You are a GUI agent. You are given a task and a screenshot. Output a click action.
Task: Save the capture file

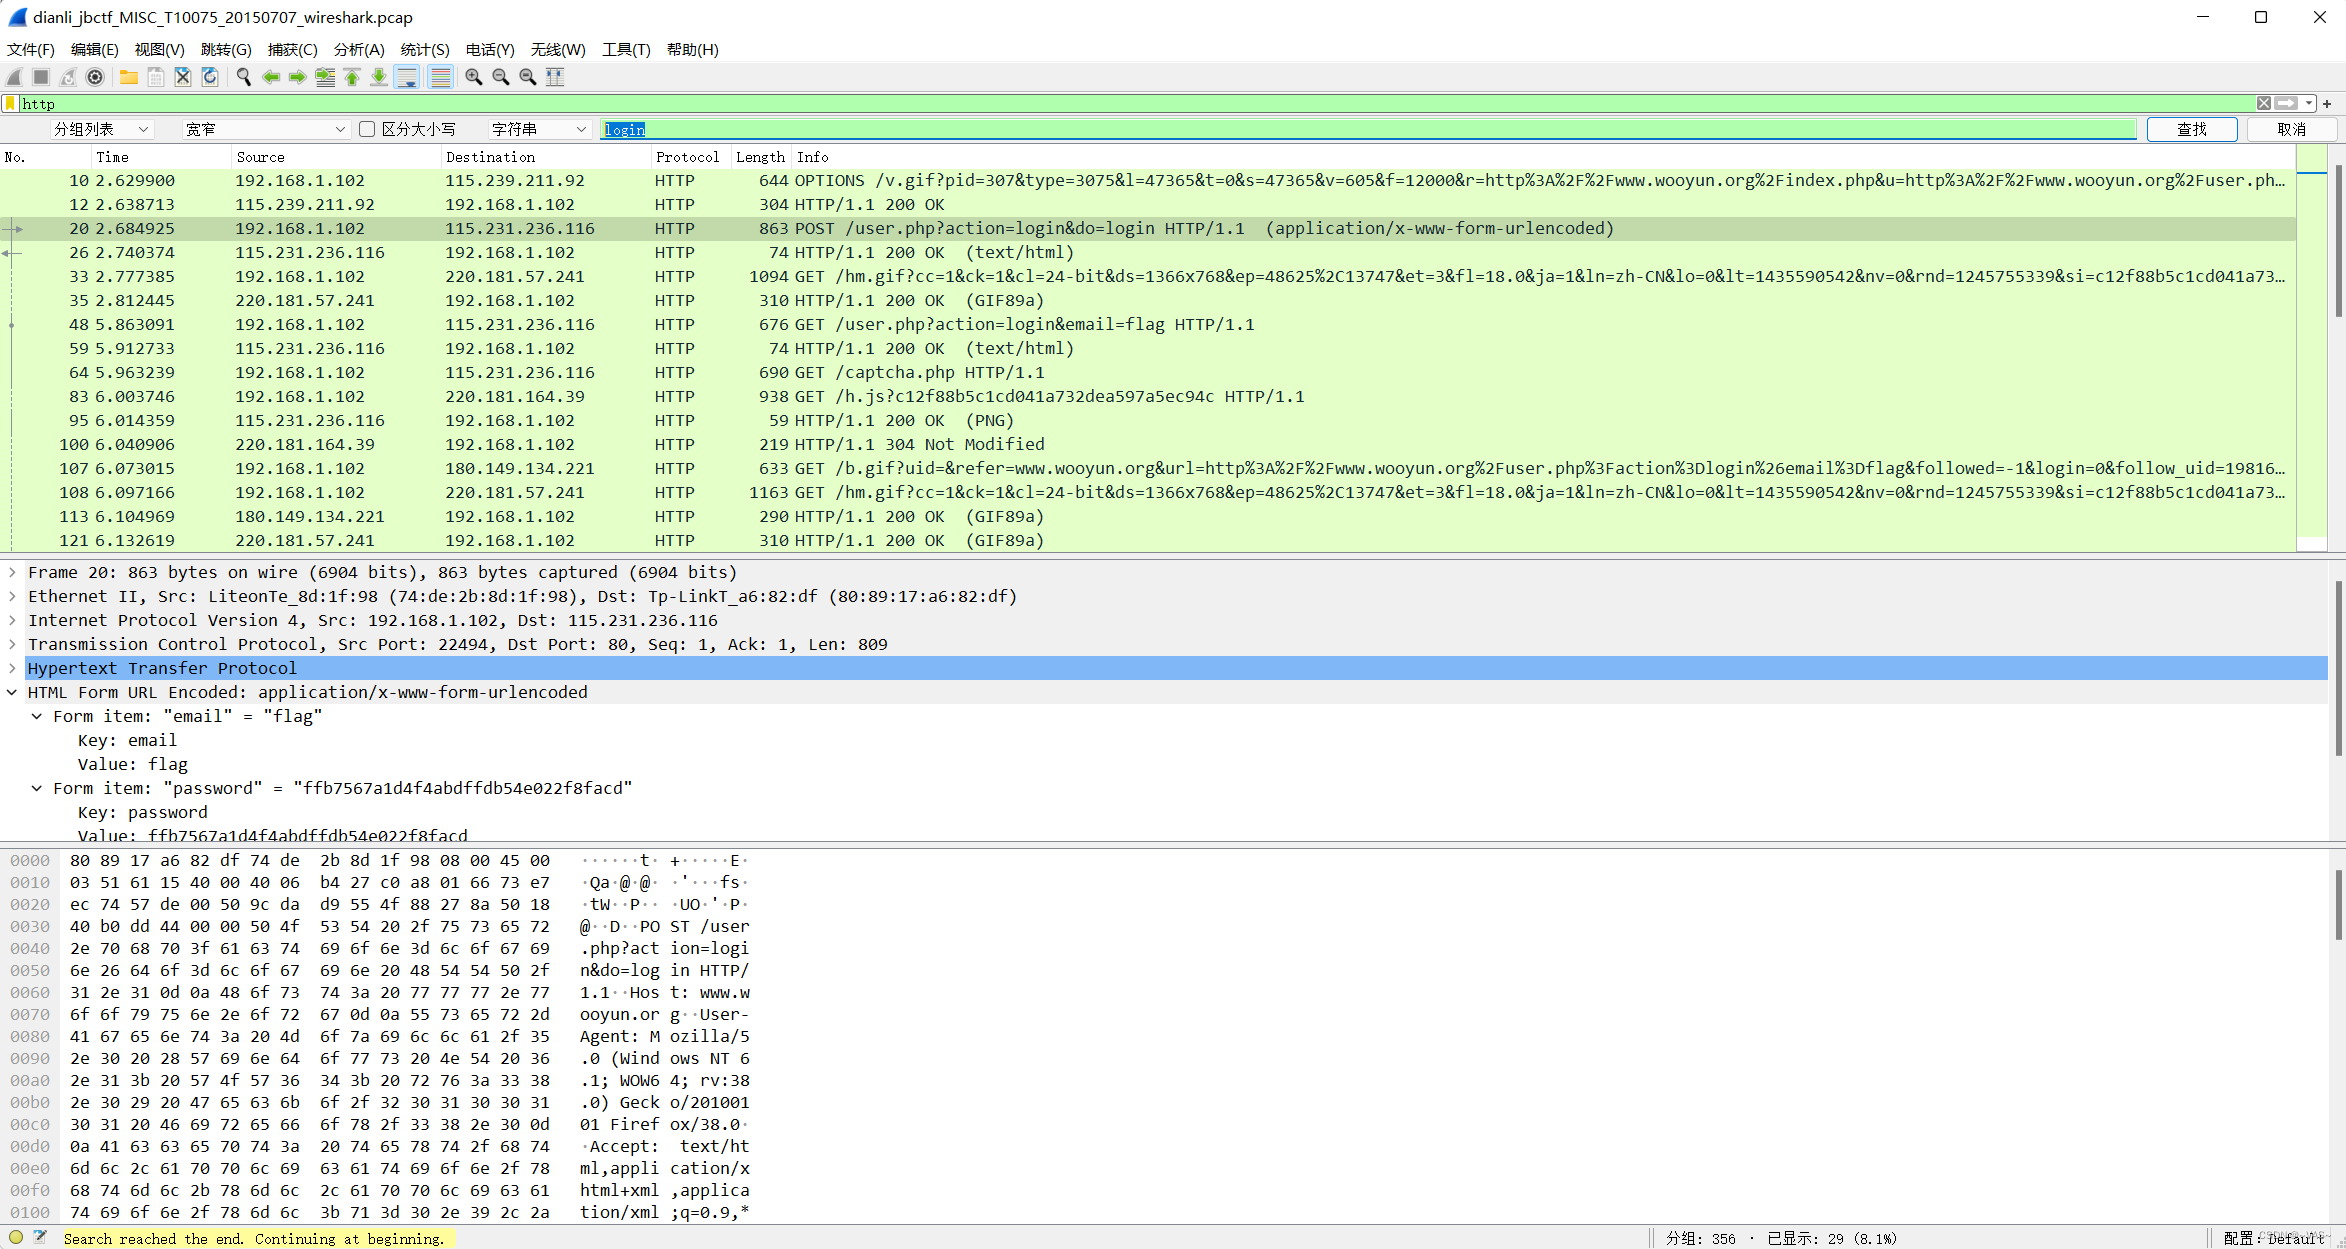[x=156, y=77]
